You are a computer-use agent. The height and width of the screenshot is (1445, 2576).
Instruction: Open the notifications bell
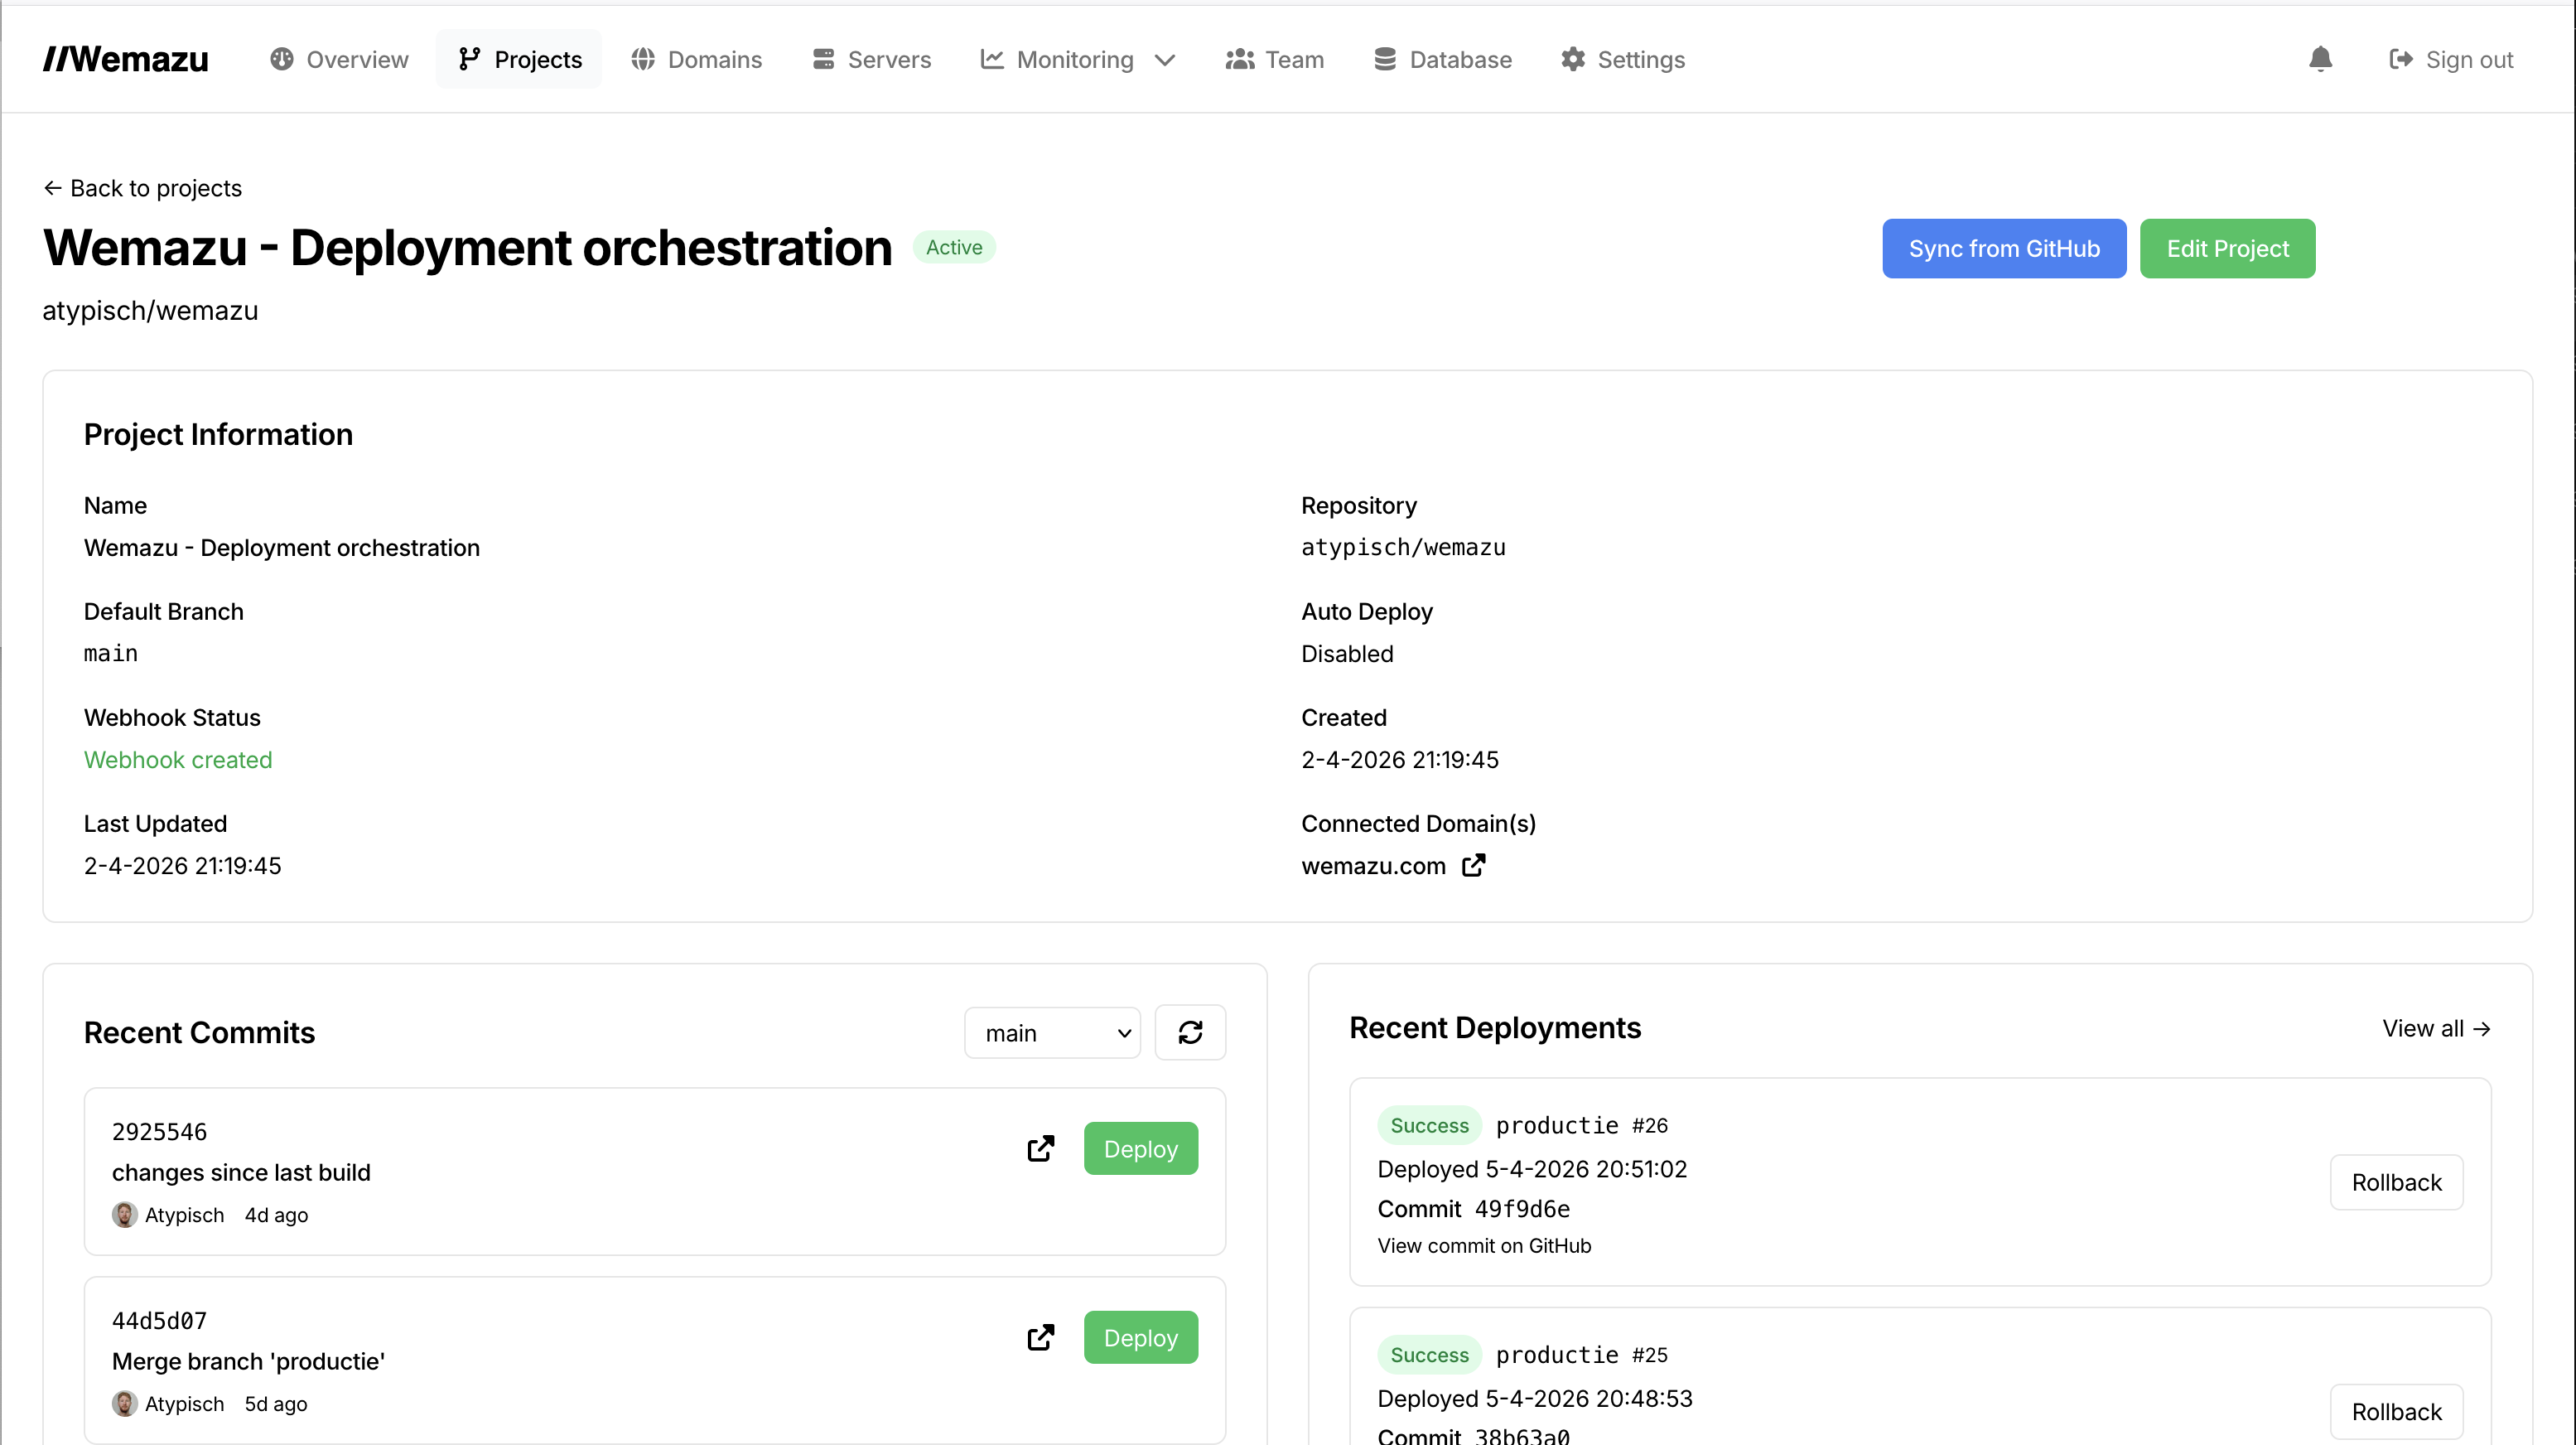pos(2319,59)
